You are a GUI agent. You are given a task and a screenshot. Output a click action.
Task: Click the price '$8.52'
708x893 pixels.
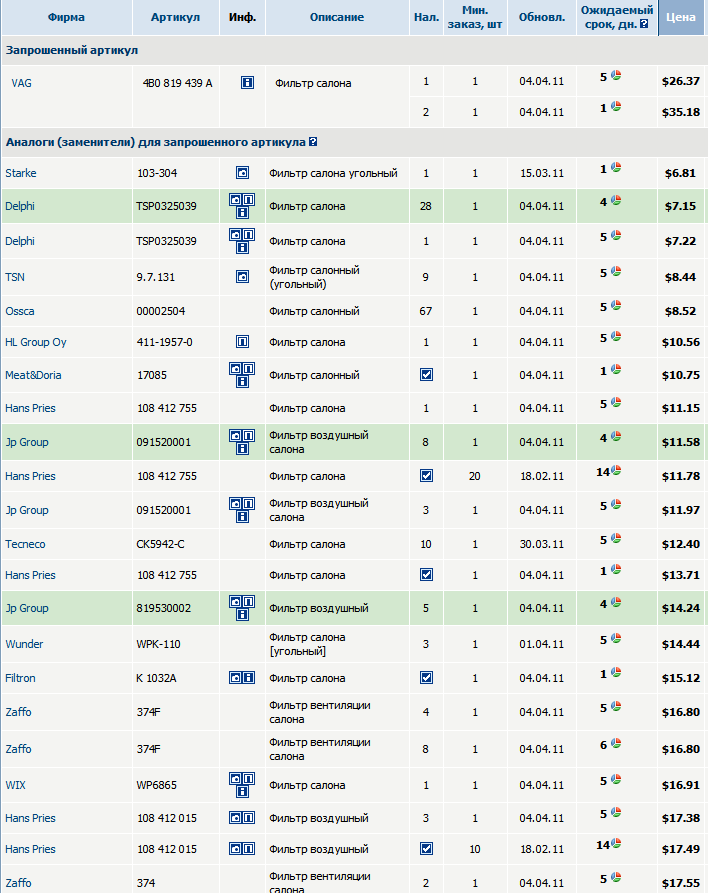click(680, 311)
